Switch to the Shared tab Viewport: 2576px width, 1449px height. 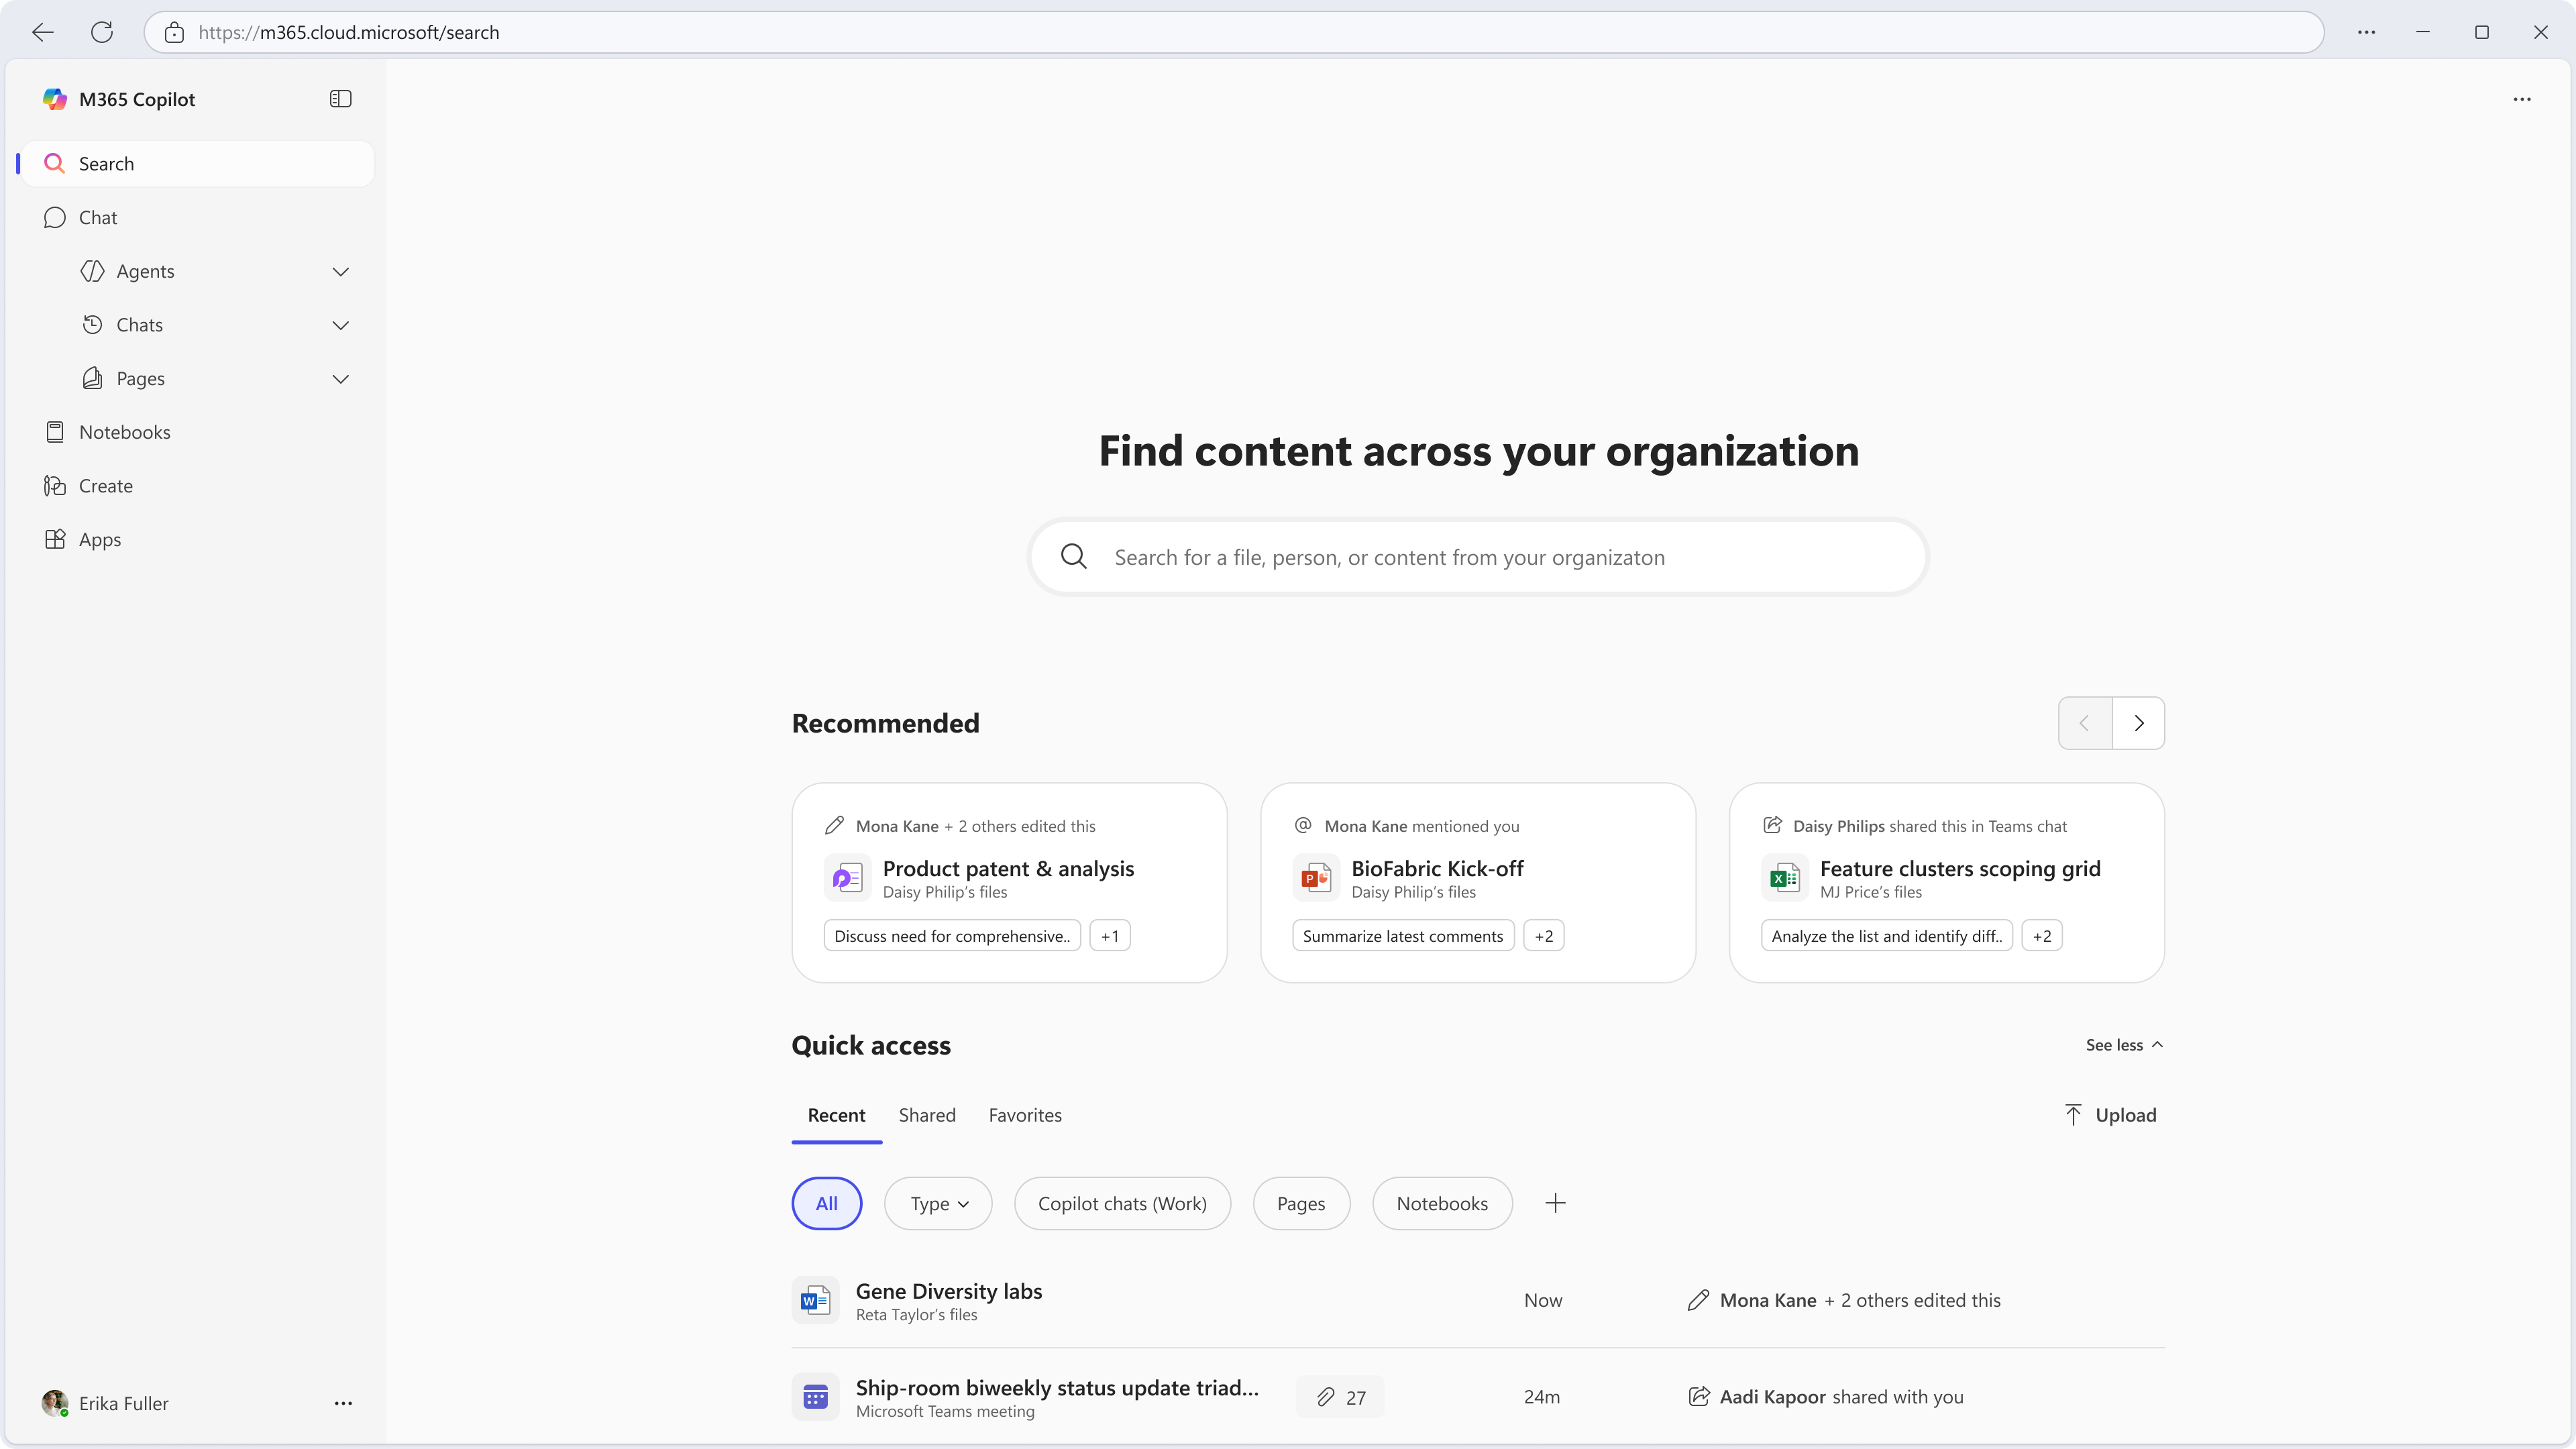pos(926,1115)
